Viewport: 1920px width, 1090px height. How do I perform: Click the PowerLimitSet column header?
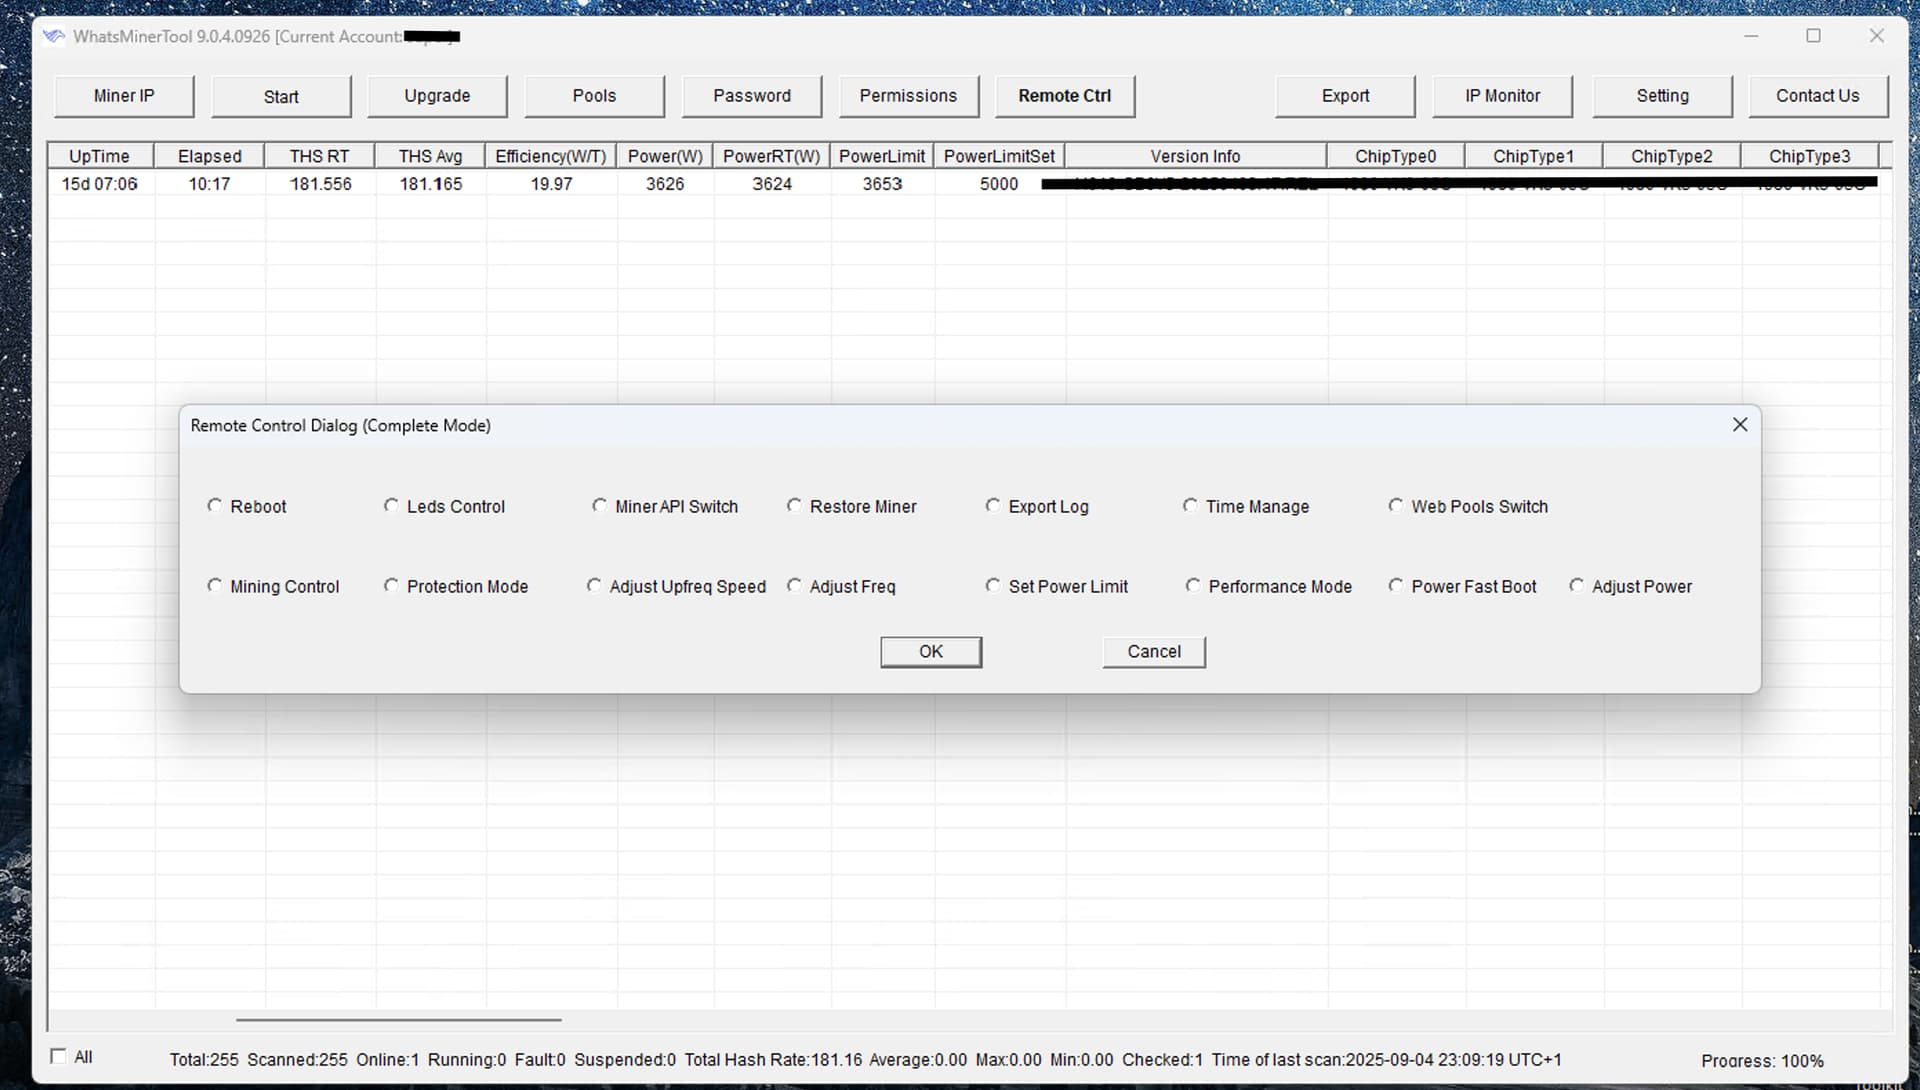(998, 156)
